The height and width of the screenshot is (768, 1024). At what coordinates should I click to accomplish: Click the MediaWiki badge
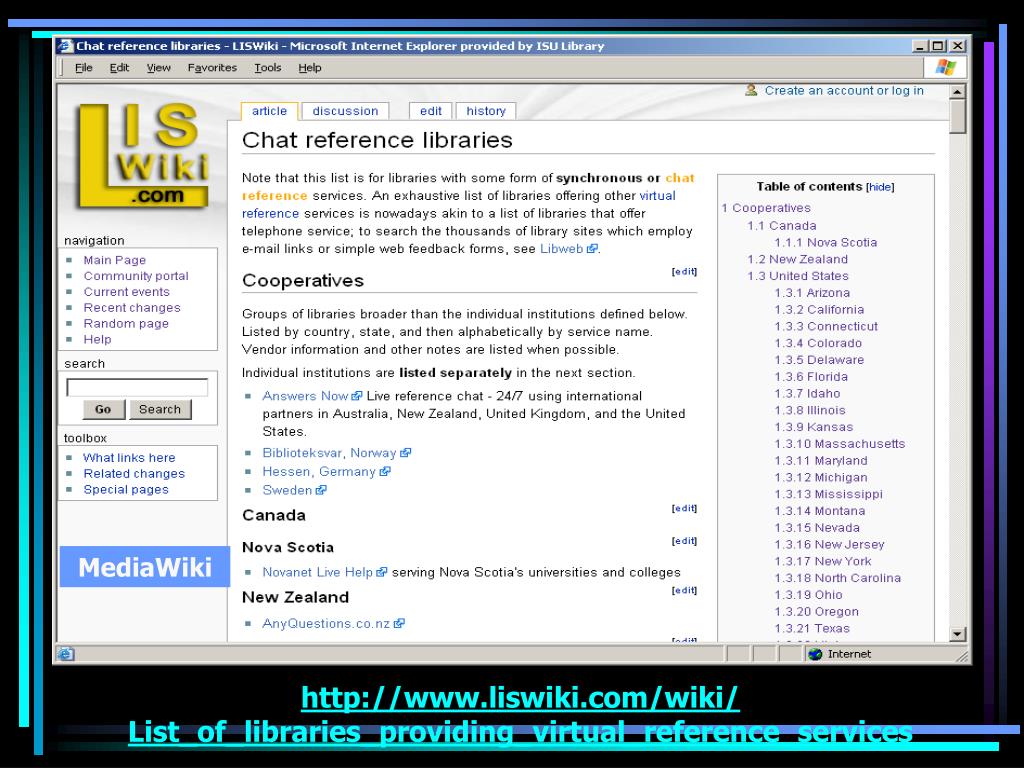coord(144,567)
